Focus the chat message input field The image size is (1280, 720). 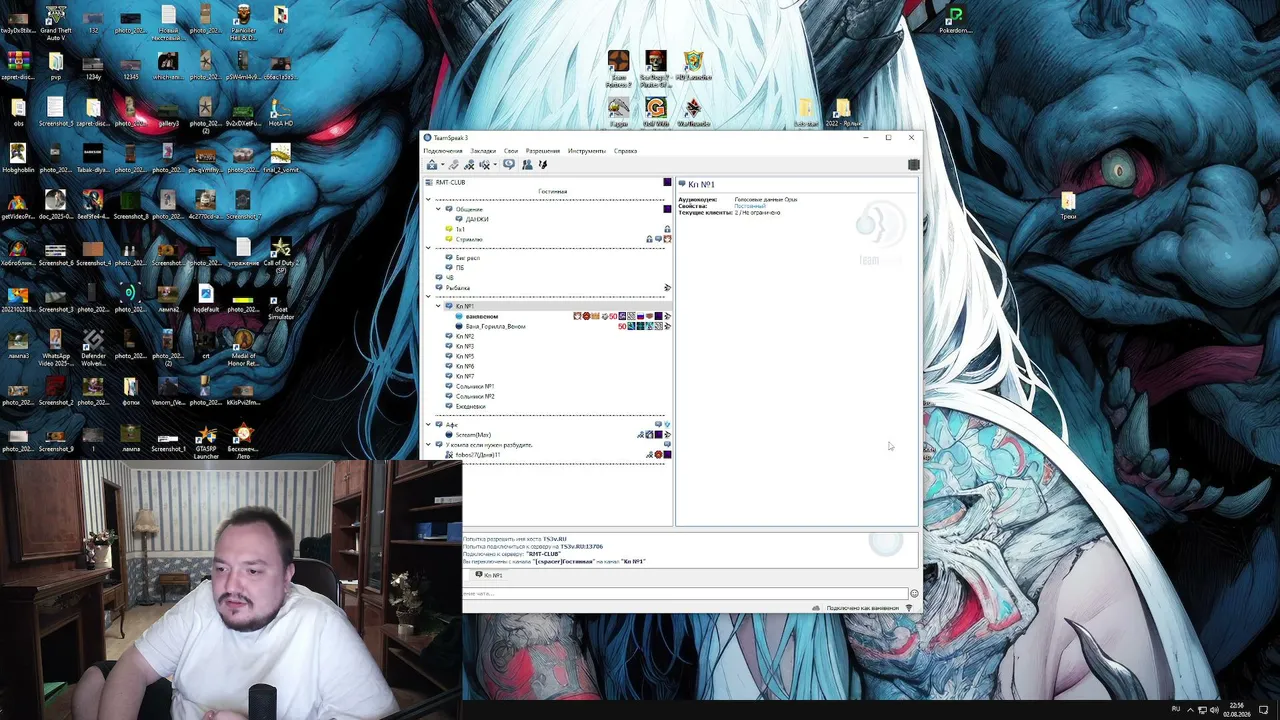click(685, 594)
